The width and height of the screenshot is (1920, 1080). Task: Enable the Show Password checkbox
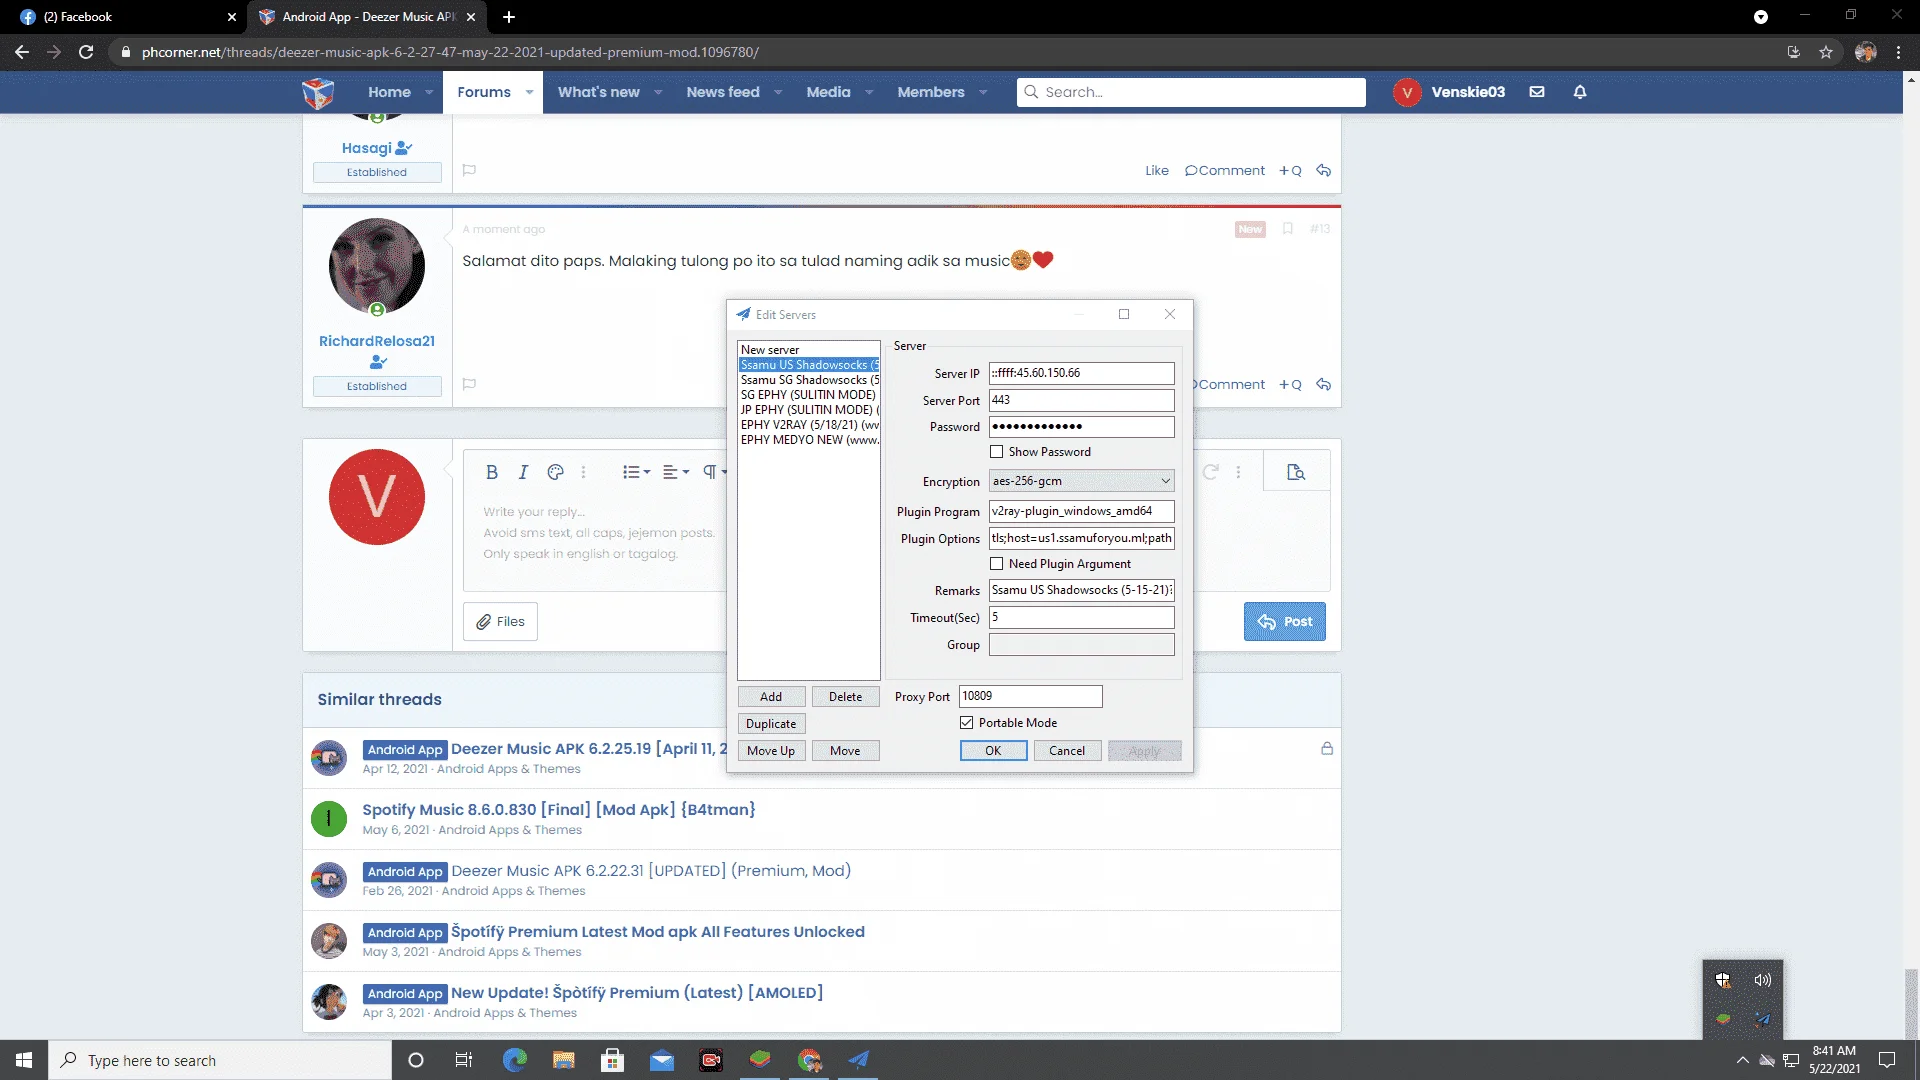tap(996, 452)
